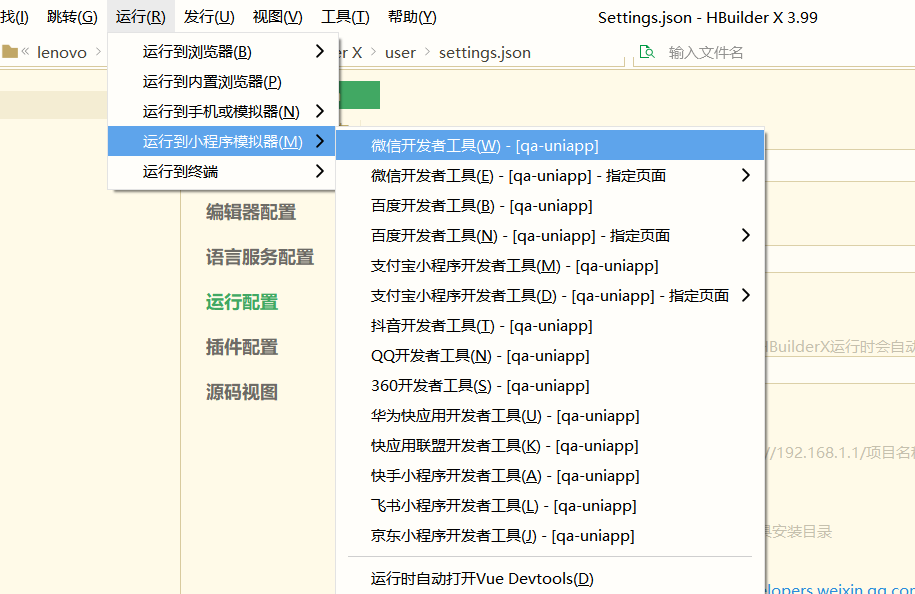Expand 运行到手机或模拟器(N) submenu arrow
Viewport: 915px width, 594px height.
coord(319,111)
